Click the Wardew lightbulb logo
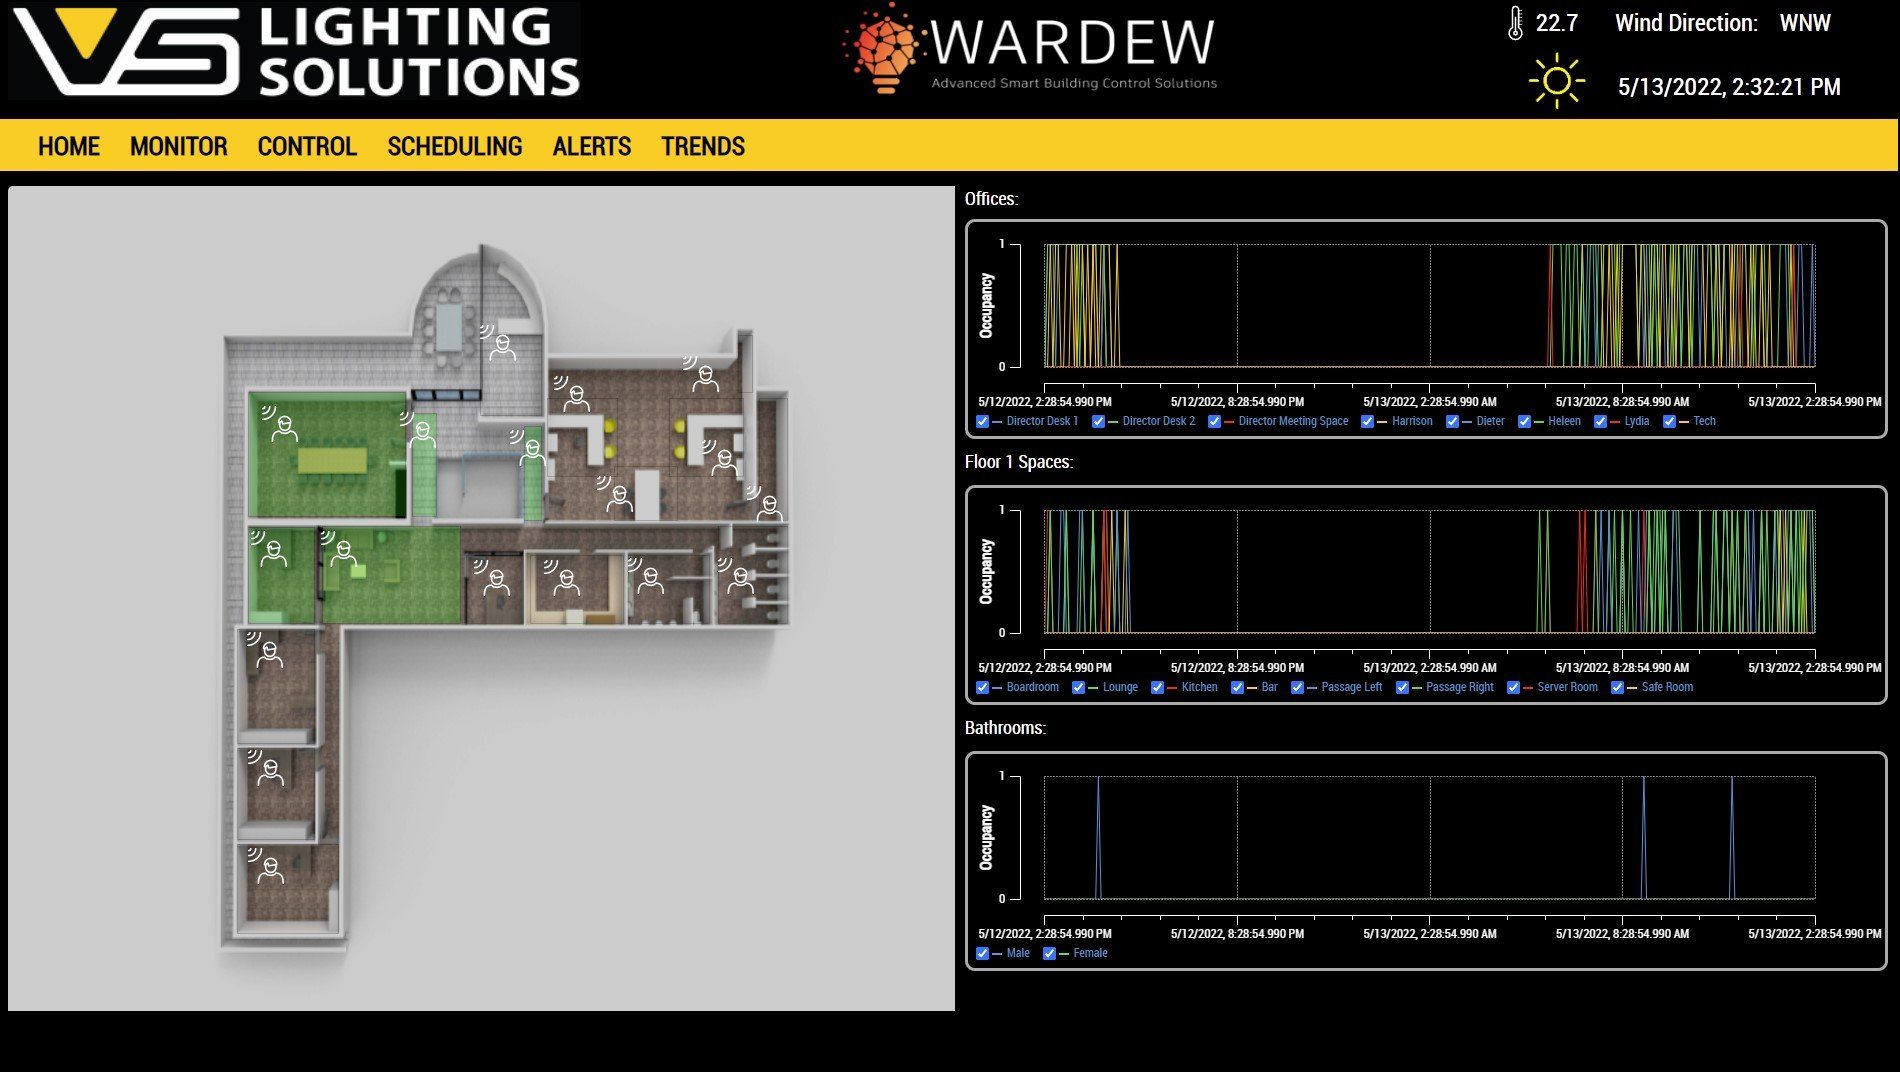The width and height of the screenshot is (1900, 1072). point(883,48)
